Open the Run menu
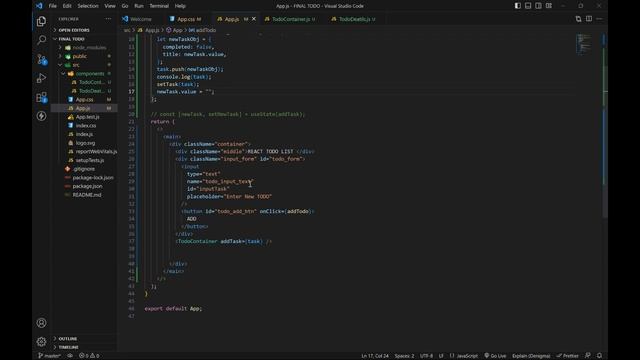 click(x=139, y=6)
